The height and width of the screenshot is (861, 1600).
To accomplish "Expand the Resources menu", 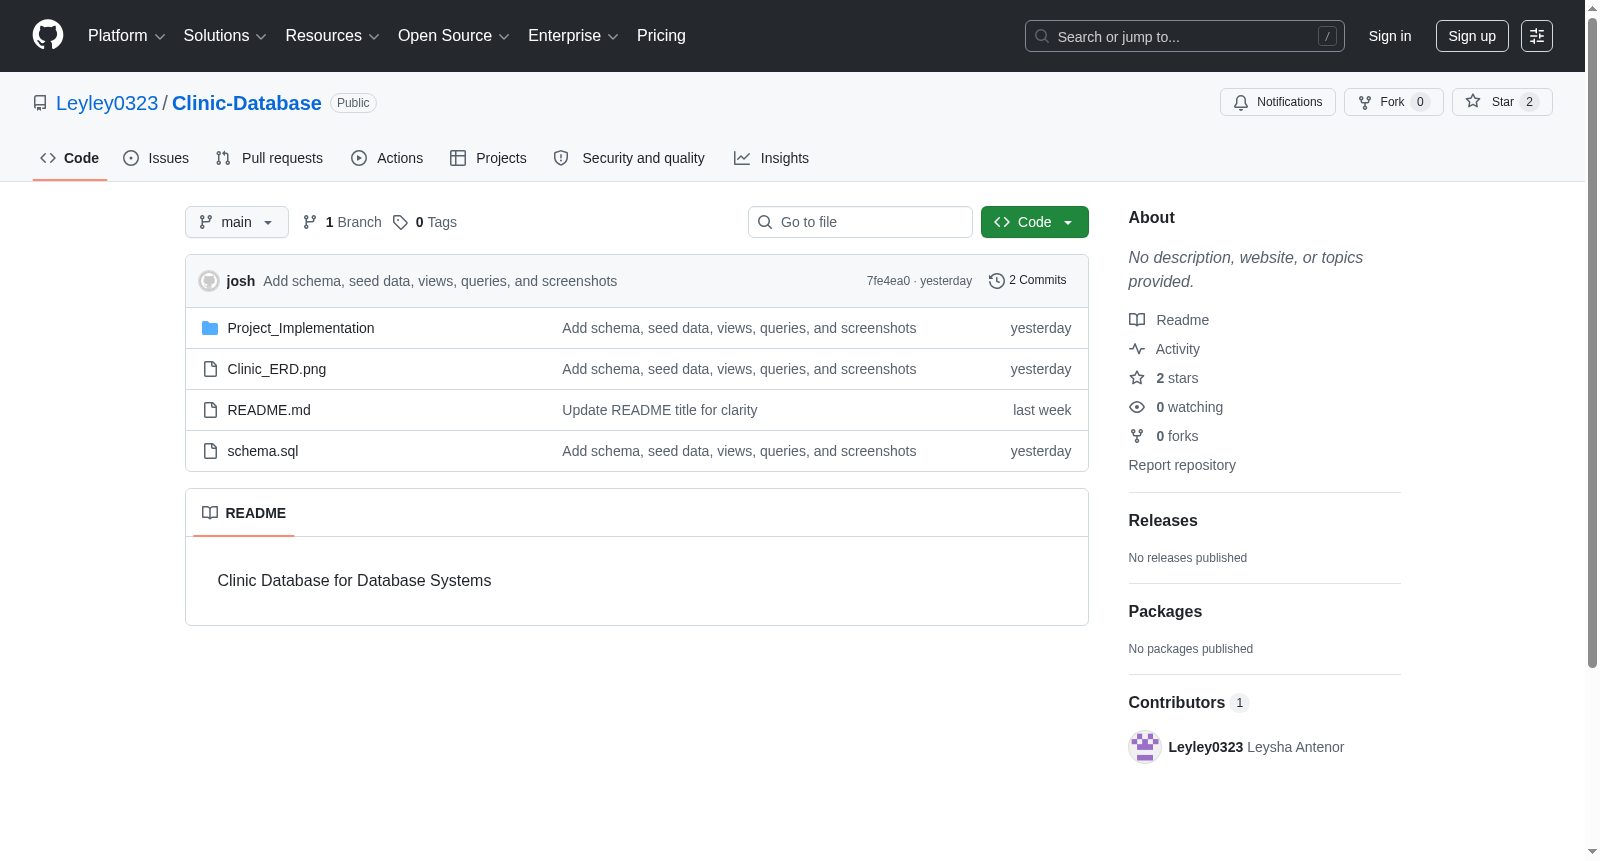I will [x=332, y=36].
